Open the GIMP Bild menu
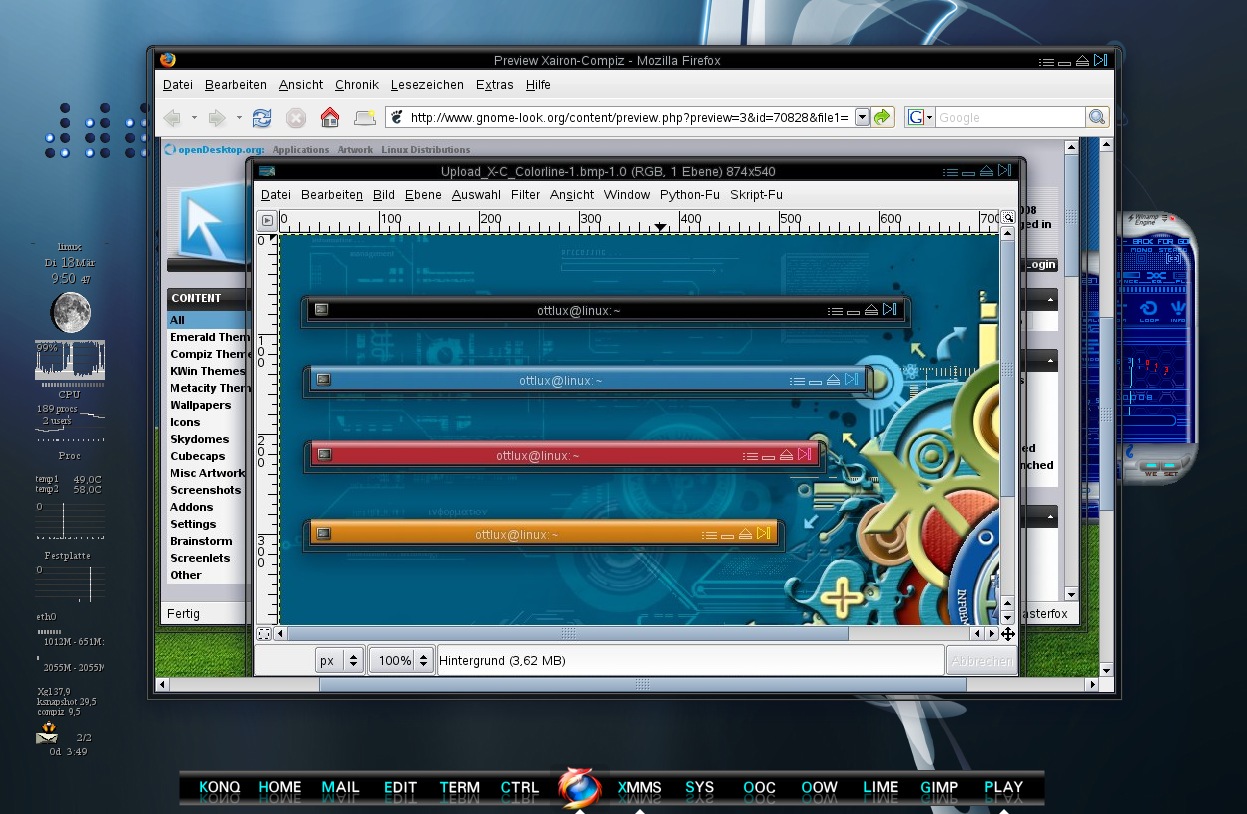 point(384,195)
